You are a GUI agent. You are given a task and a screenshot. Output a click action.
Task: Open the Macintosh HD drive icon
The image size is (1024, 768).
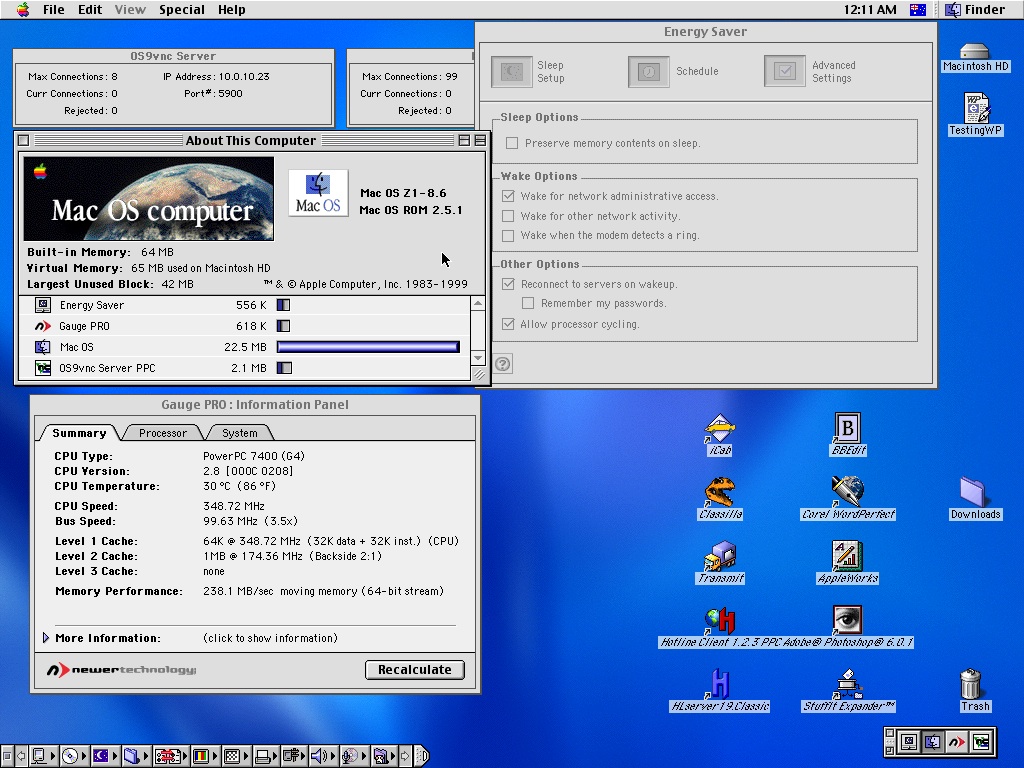975,51
